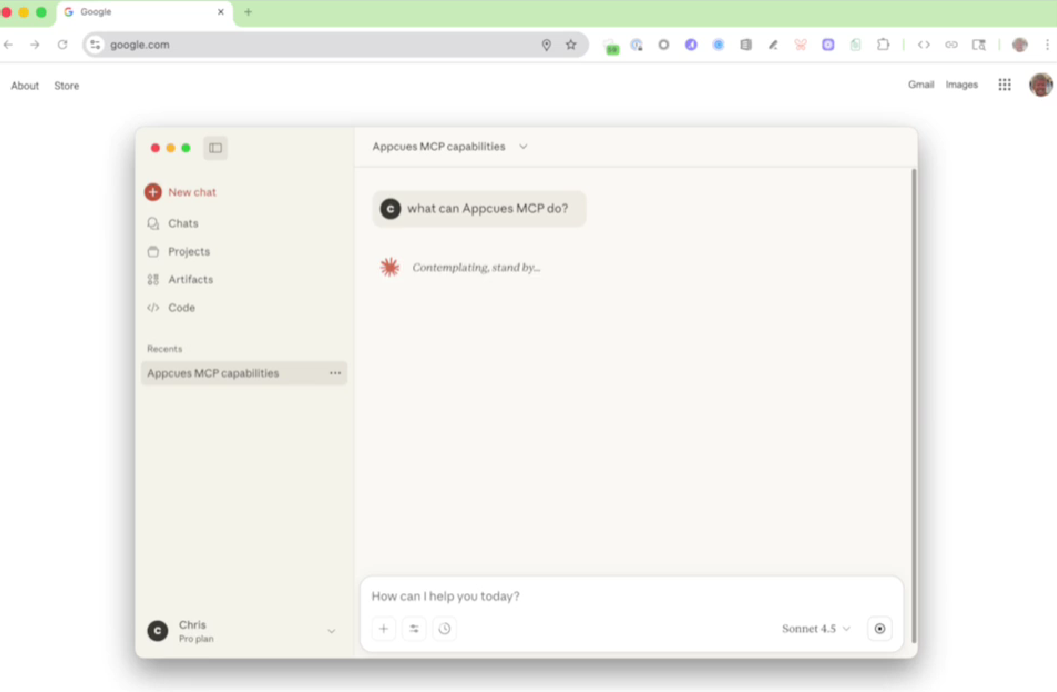Stop the response with the stop button
This screenshot has width=1057, height=692.
click(880, 629)
